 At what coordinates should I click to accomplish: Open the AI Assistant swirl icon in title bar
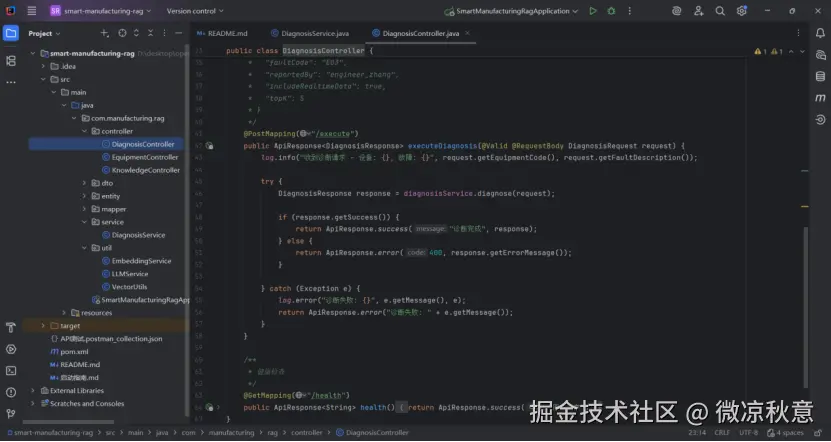coord(676,11)
